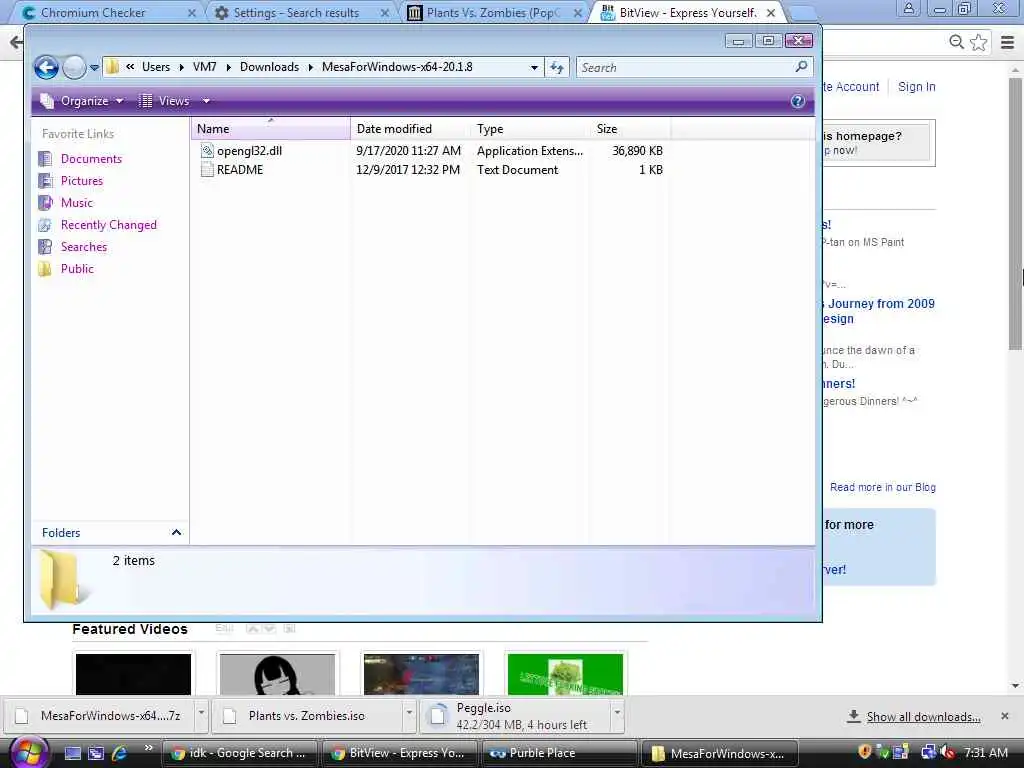
Task: Click Show all downloads link
Action: (x=923, y=717)
